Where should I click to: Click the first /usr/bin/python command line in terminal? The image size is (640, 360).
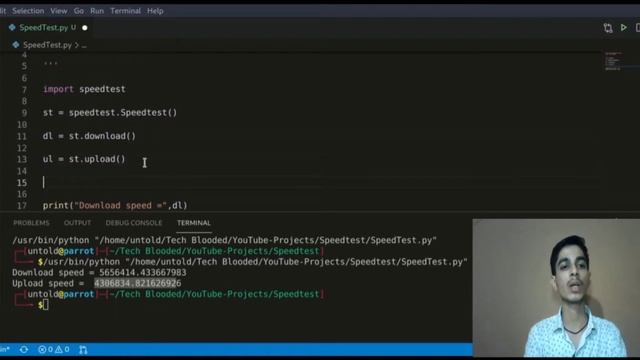pyautogui.click(x=224, y=240)
